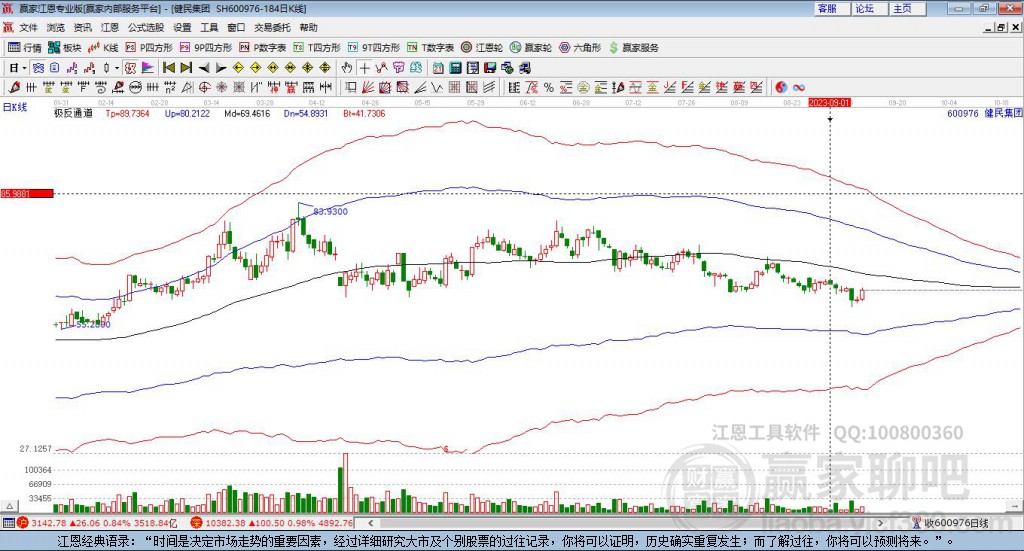This screenshot has width=1024, height=551.
Task: Click the Shenzhen index 10382.38 status
Action: click(272, 523)
